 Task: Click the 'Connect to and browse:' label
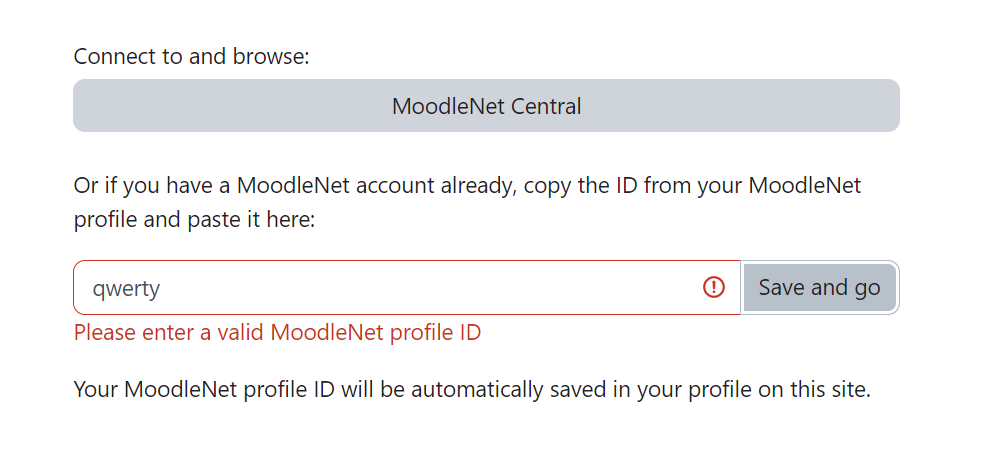[192, 57]
